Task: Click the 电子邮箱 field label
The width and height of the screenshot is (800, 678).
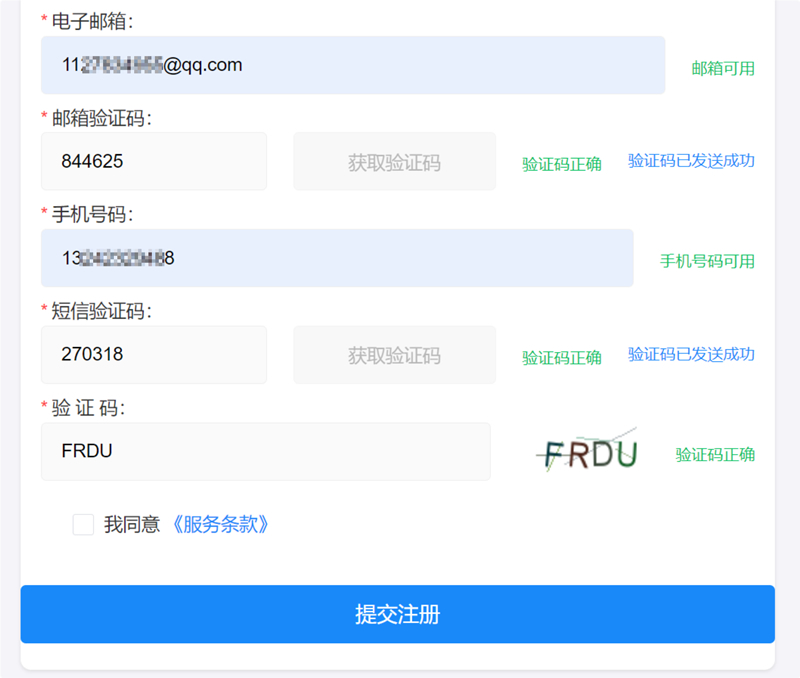Action: [x=92, y=21]
